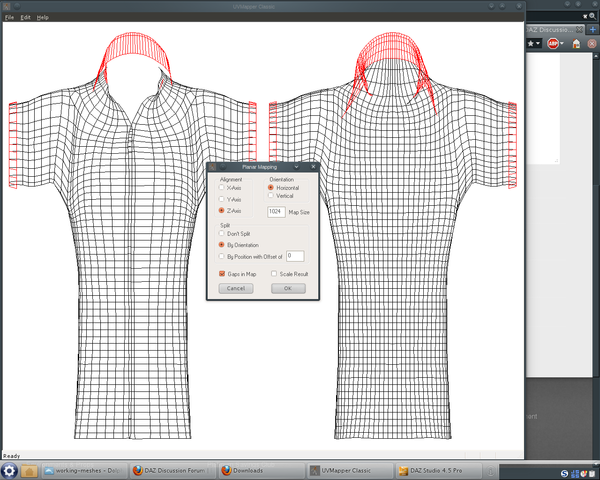Open the Help menu in UVMapper
600x480 pixels.
tap(42, 17)
